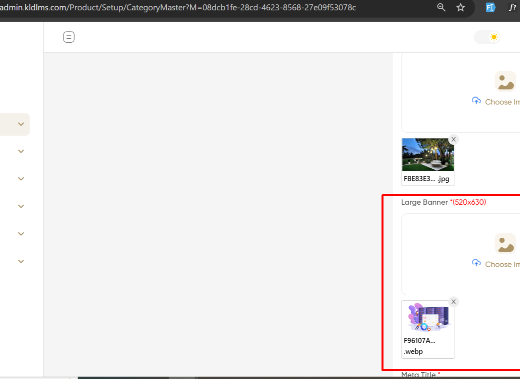Toggle the sidebar menu hamburger icon
The width and height of the screenshot is (520, 379).
(x=69, y=37)
